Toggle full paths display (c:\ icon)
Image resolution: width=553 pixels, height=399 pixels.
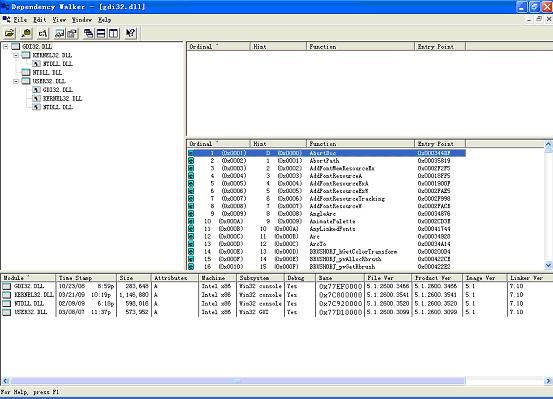tap(43, 34)
